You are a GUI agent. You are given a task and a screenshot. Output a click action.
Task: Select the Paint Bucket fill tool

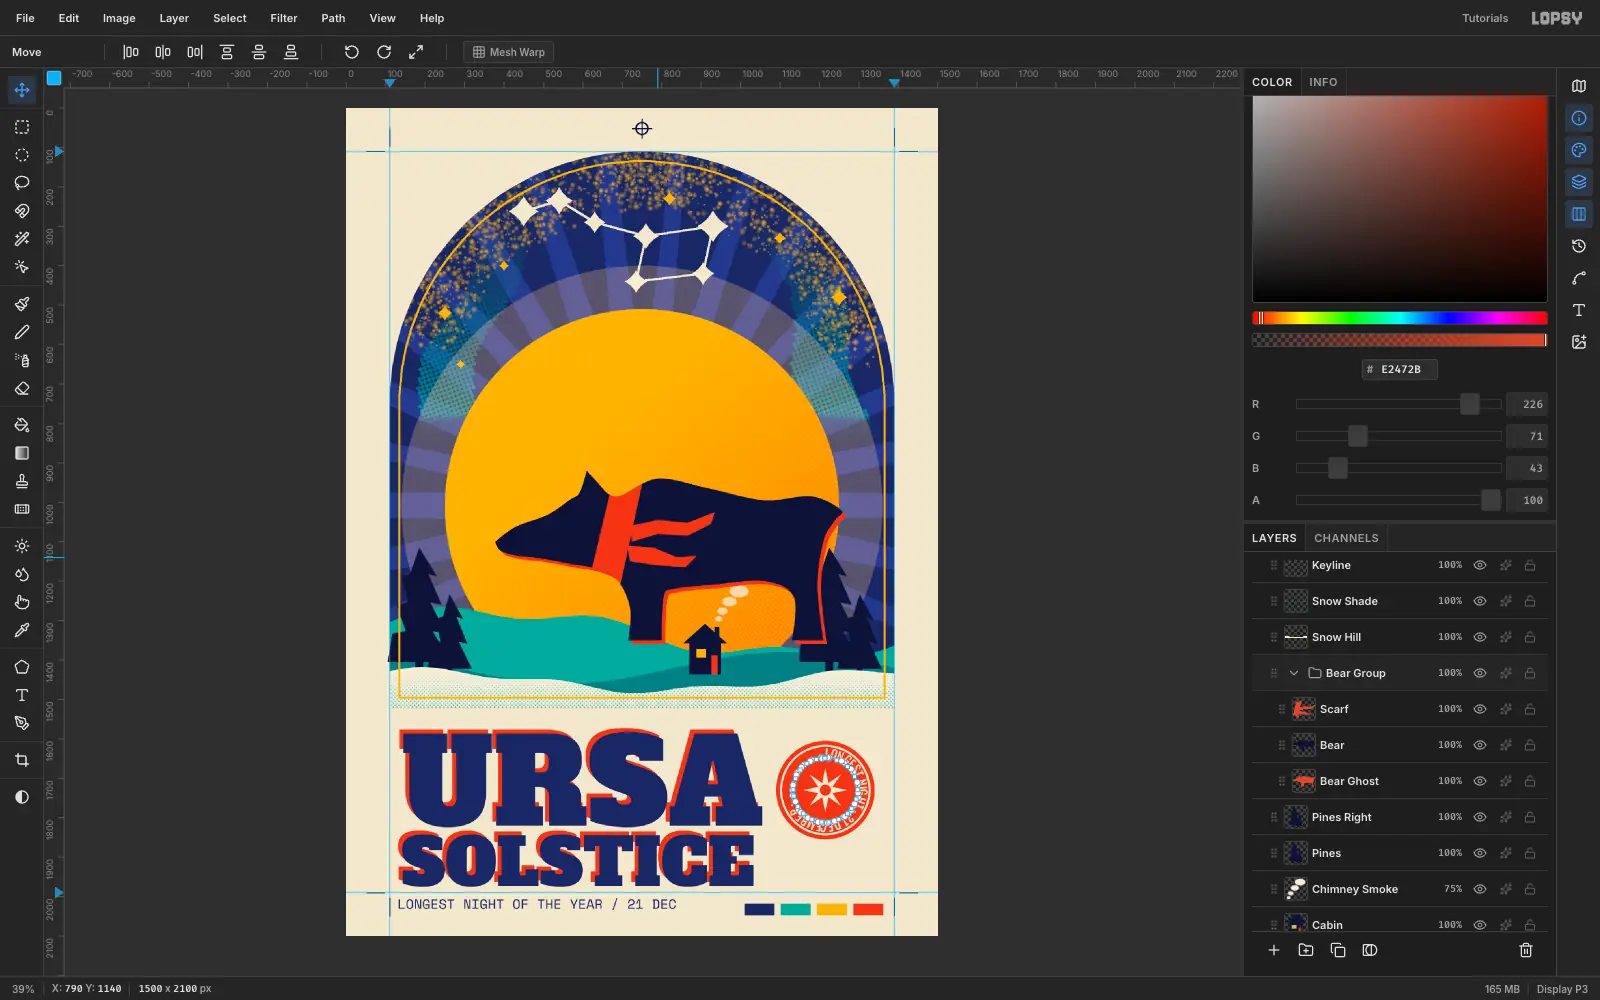[x=22, y=425]
